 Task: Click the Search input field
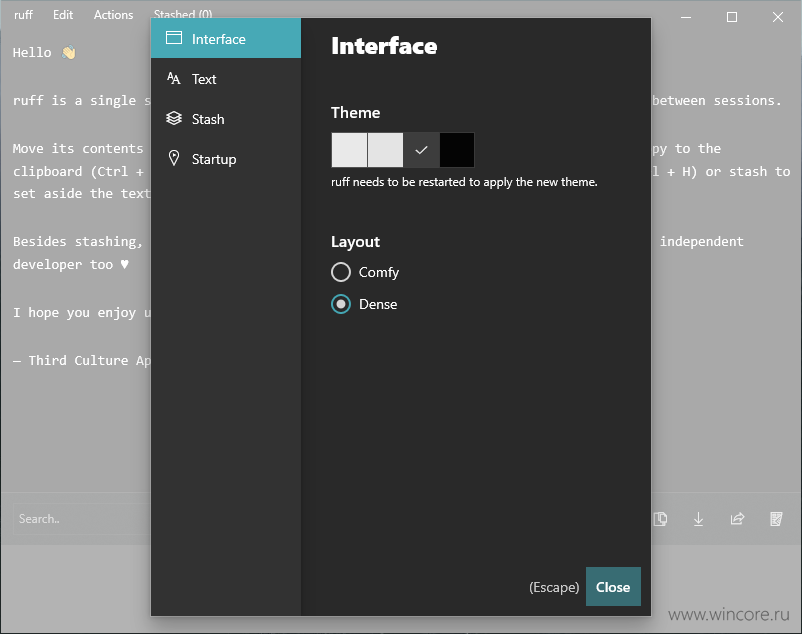pos(82,519)
